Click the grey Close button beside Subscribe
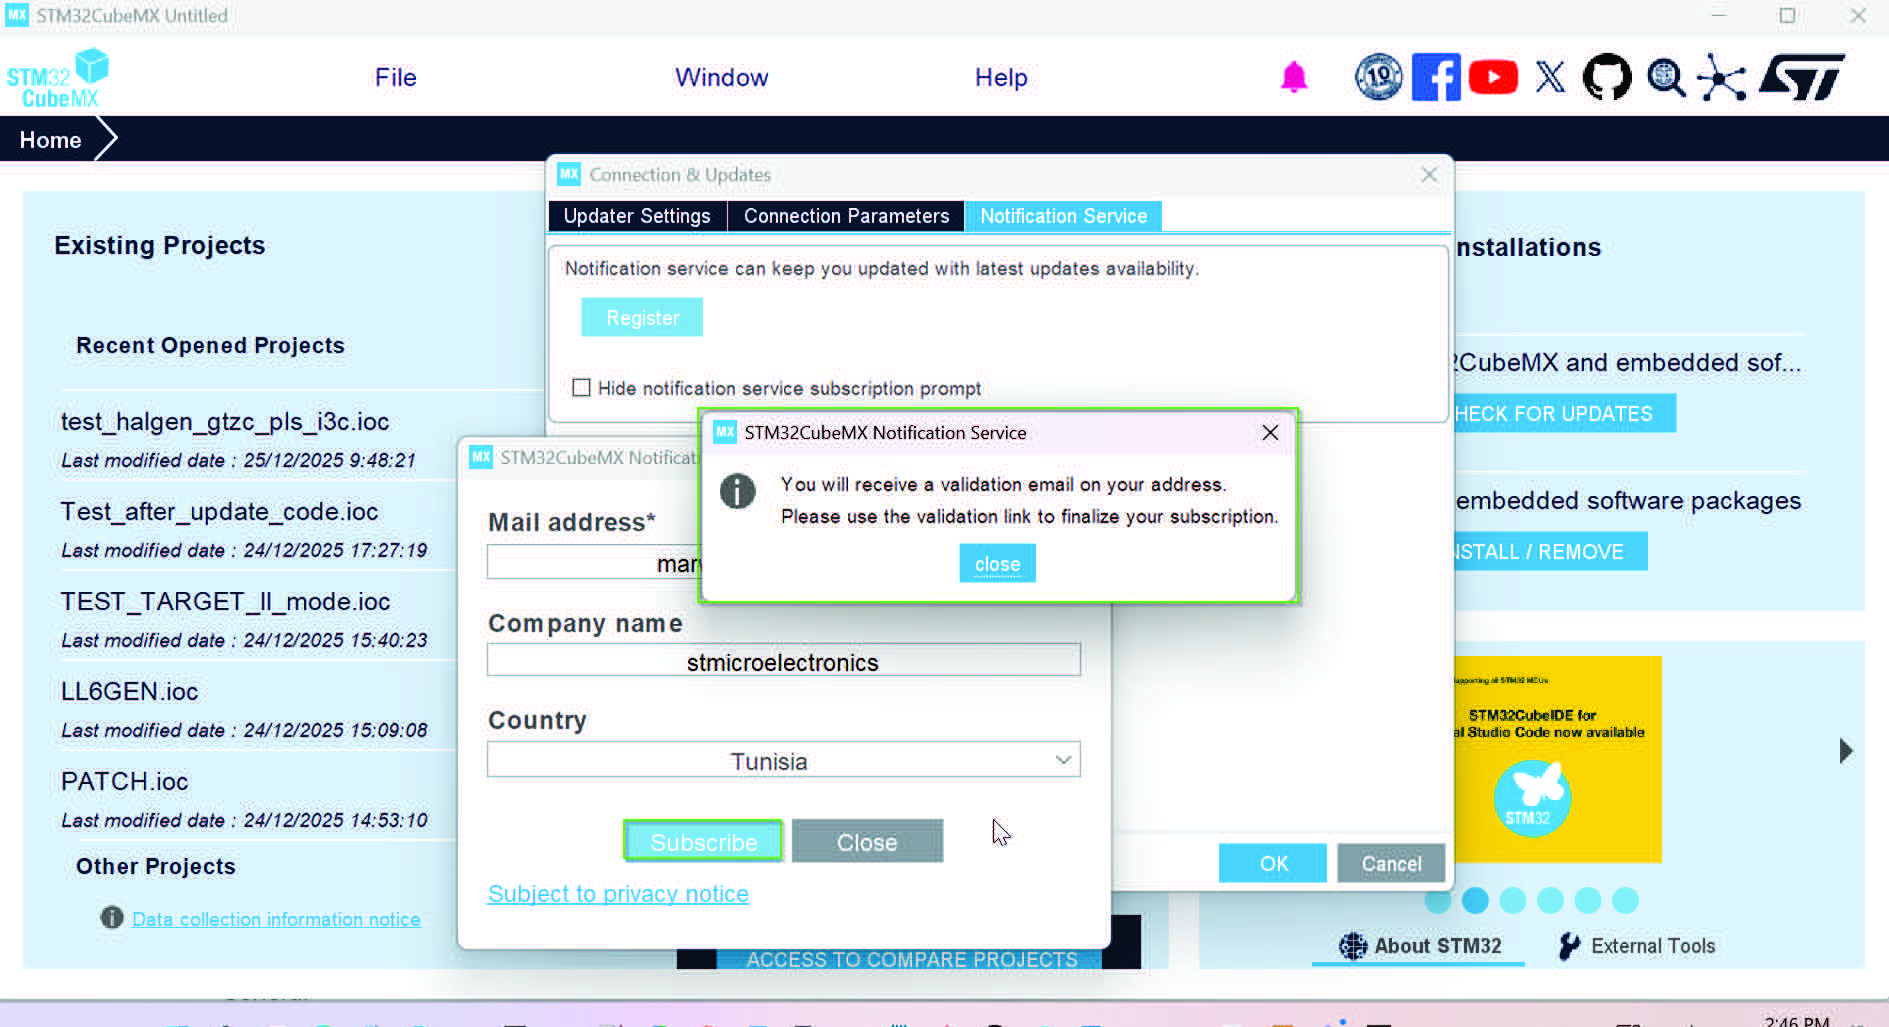 pos(867,842)
